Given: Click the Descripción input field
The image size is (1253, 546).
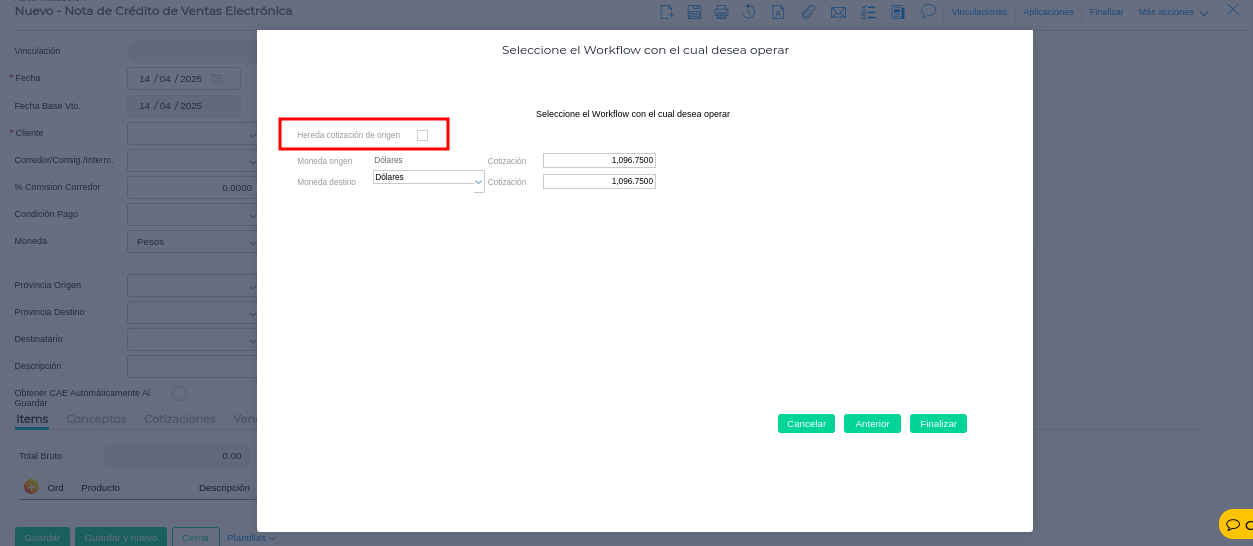Looking at the screenshot, I should click(192, 366).
